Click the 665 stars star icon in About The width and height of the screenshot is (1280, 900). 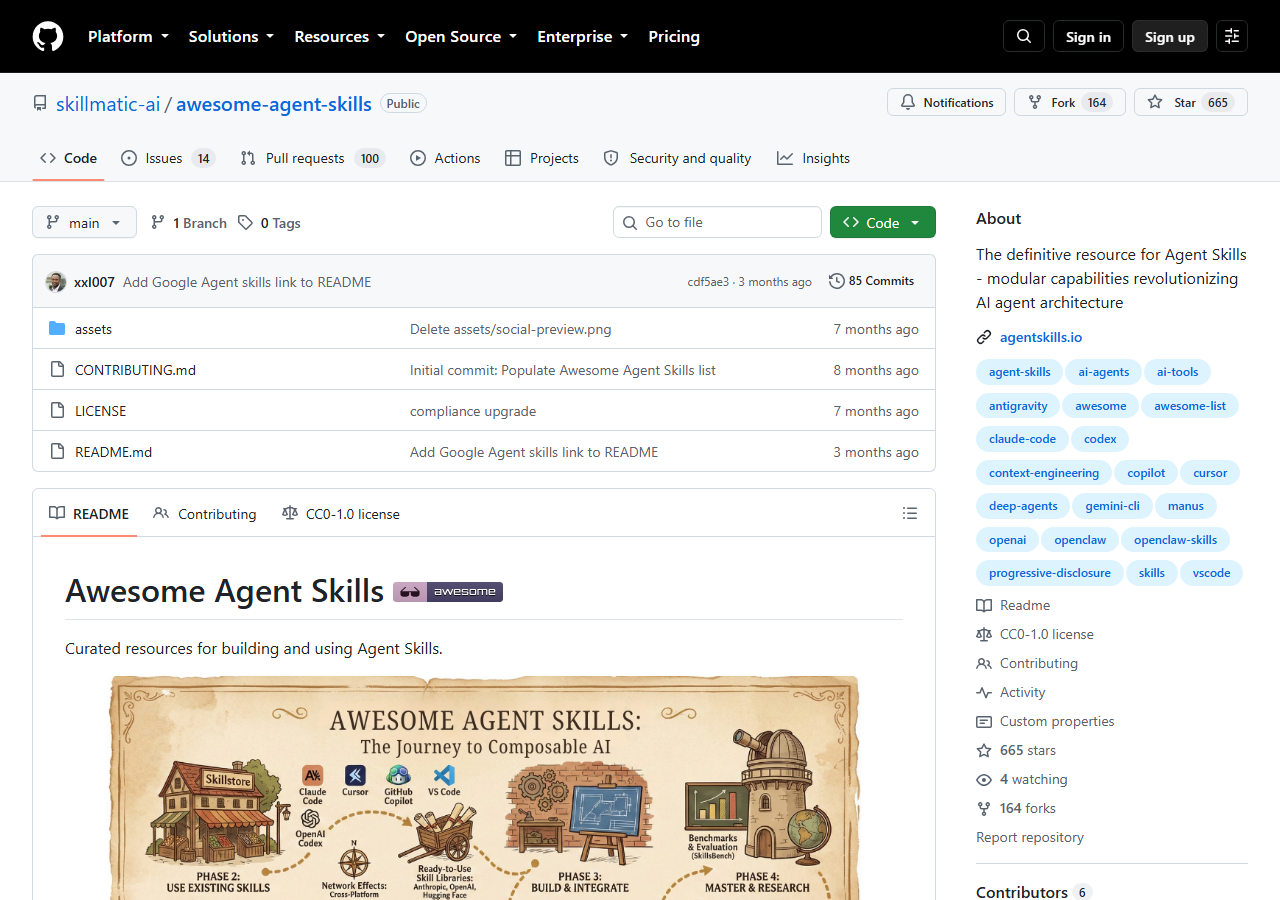click(x=984, y=750)
